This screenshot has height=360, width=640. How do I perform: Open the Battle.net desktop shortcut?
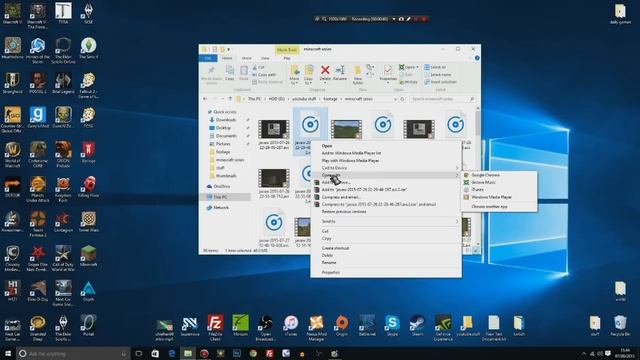click(x=367, y=325)
